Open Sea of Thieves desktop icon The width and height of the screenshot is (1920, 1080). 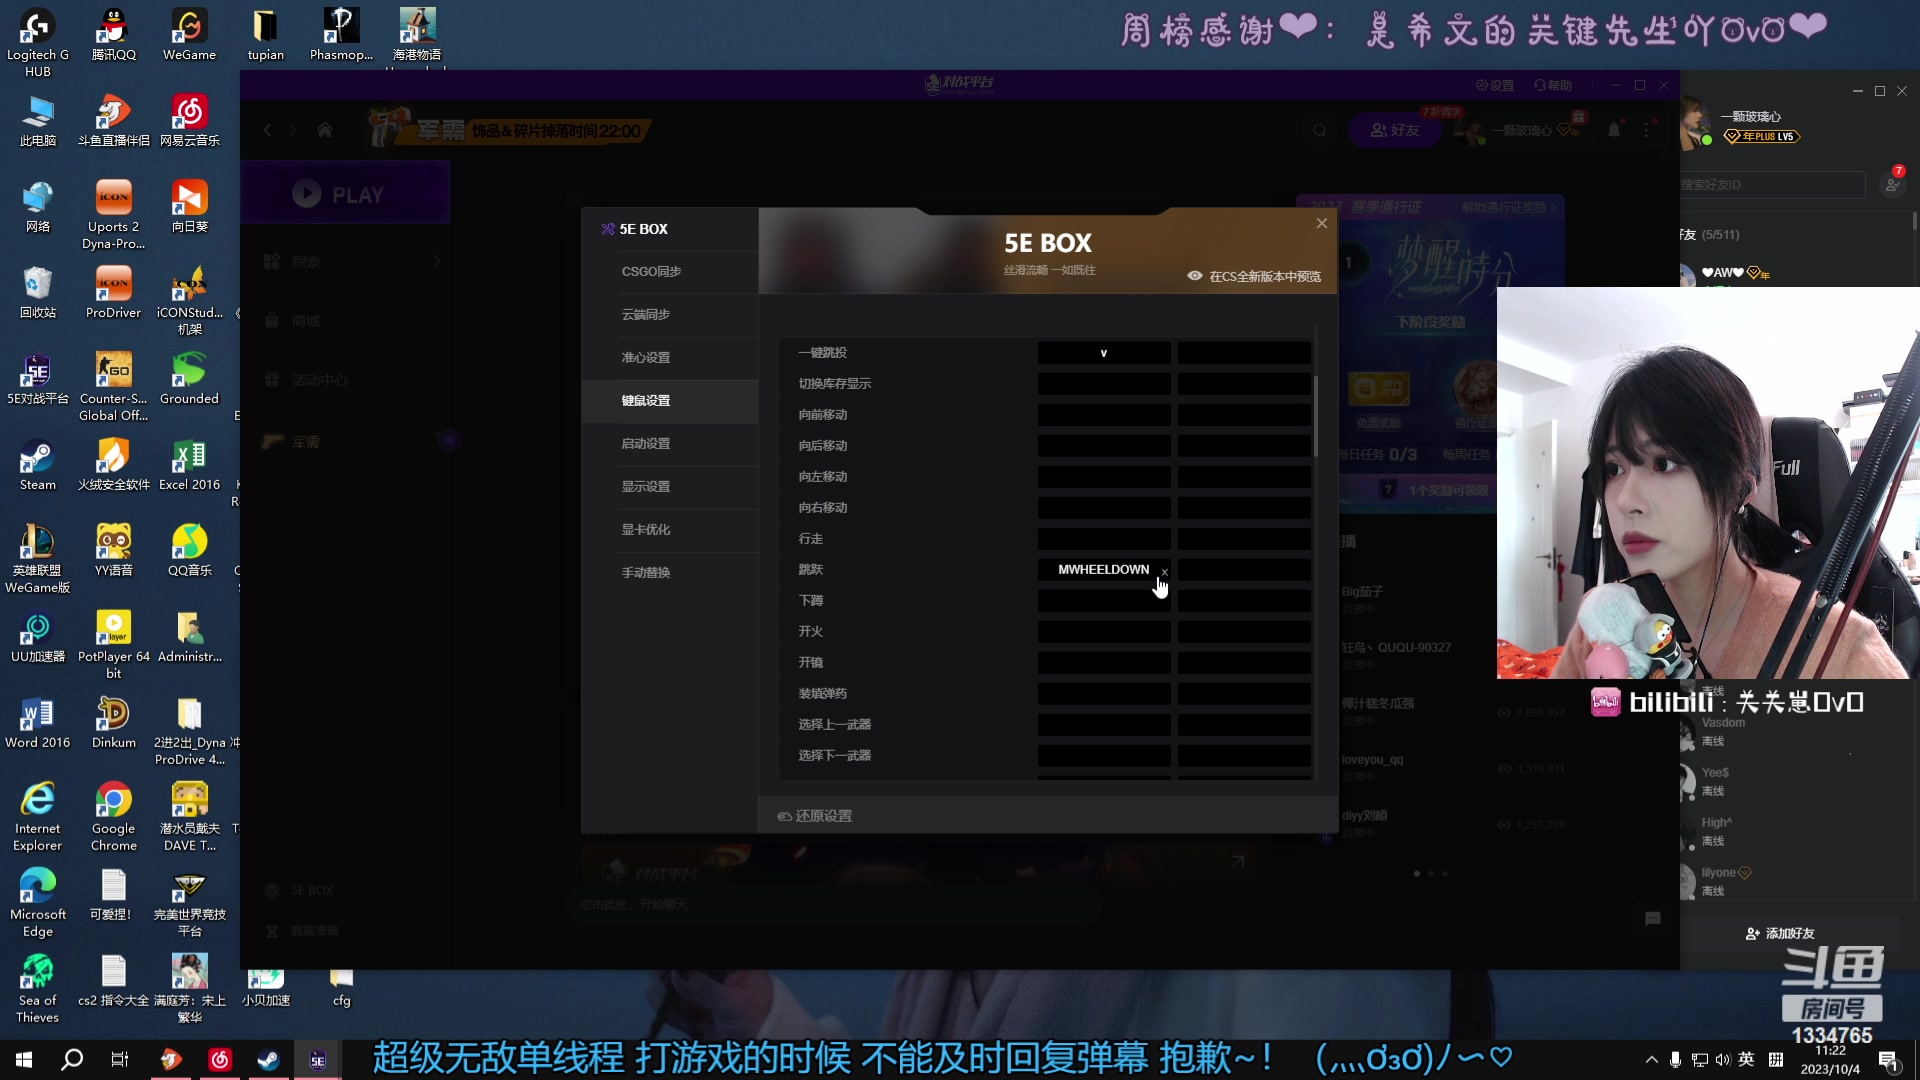tap(38, 988)
